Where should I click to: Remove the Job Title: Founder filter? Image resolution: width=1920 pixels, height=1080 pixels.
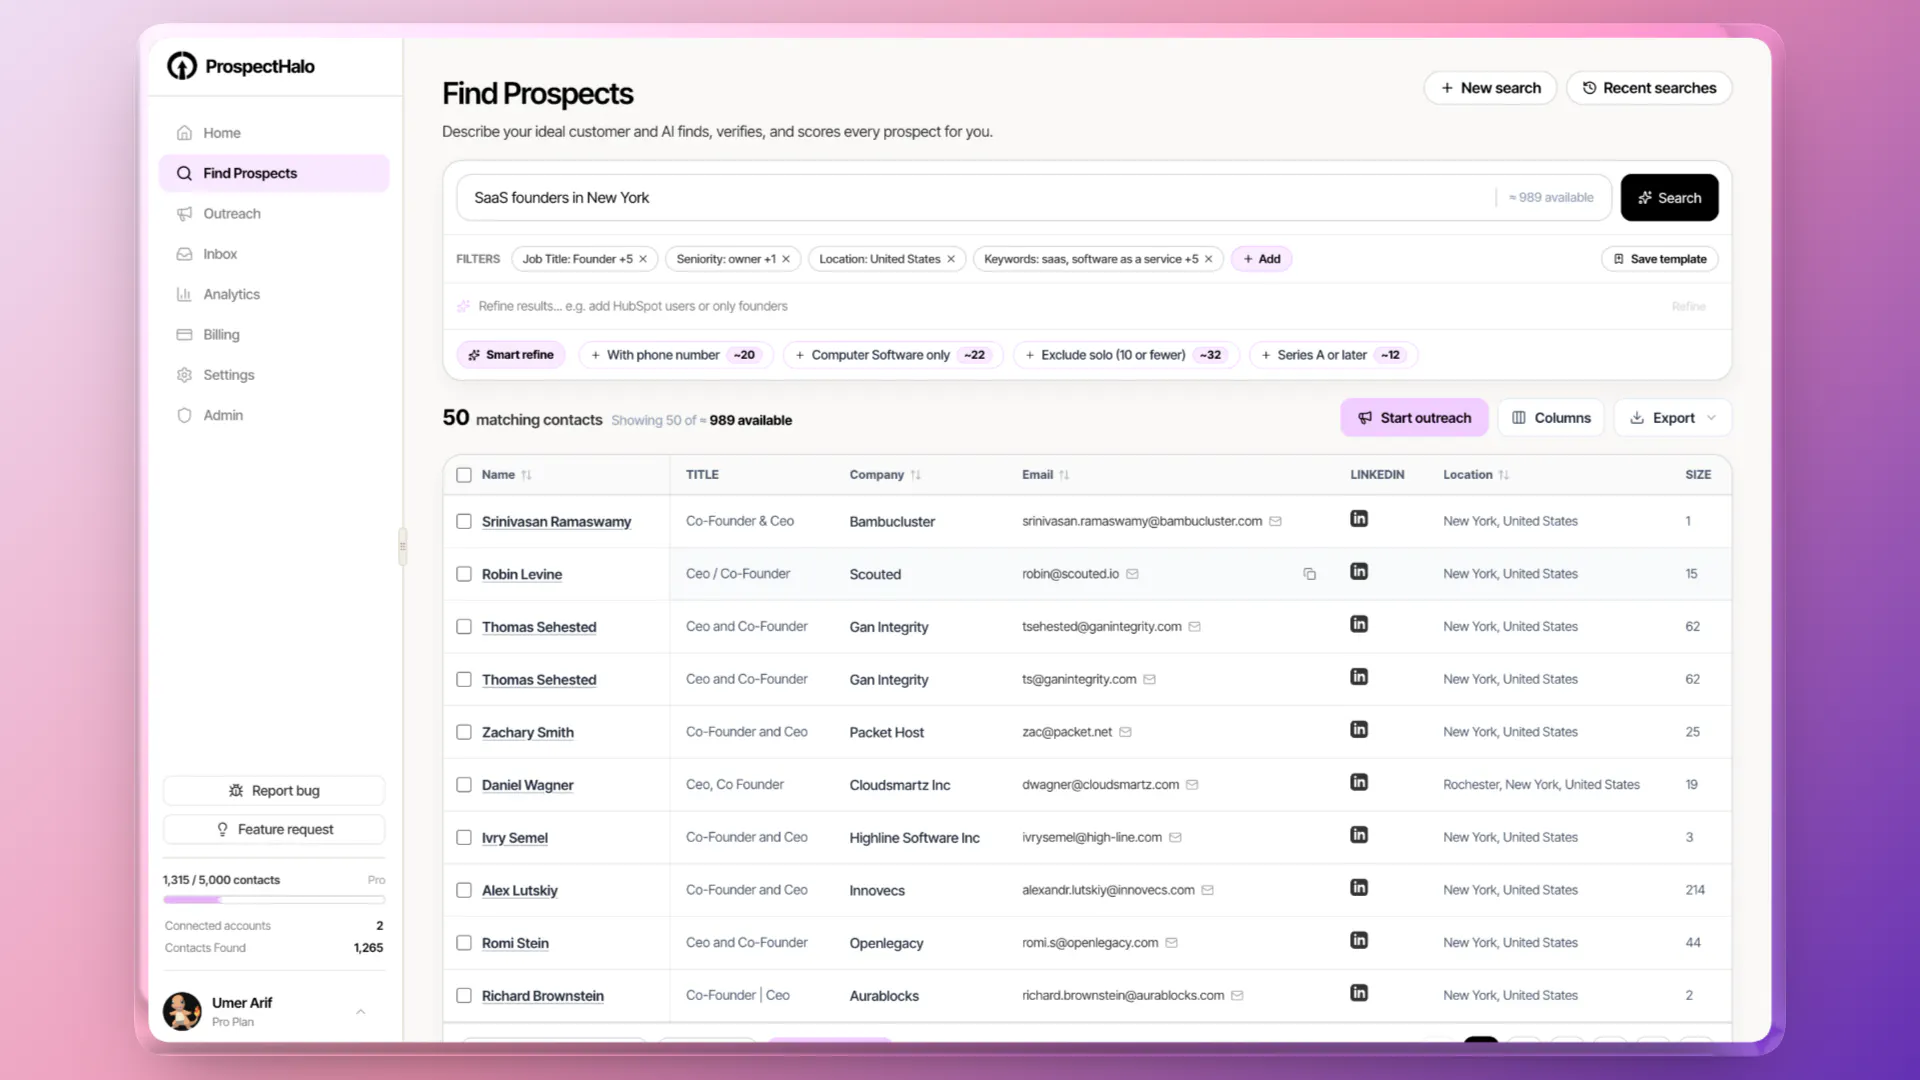[x=643, y=259]
